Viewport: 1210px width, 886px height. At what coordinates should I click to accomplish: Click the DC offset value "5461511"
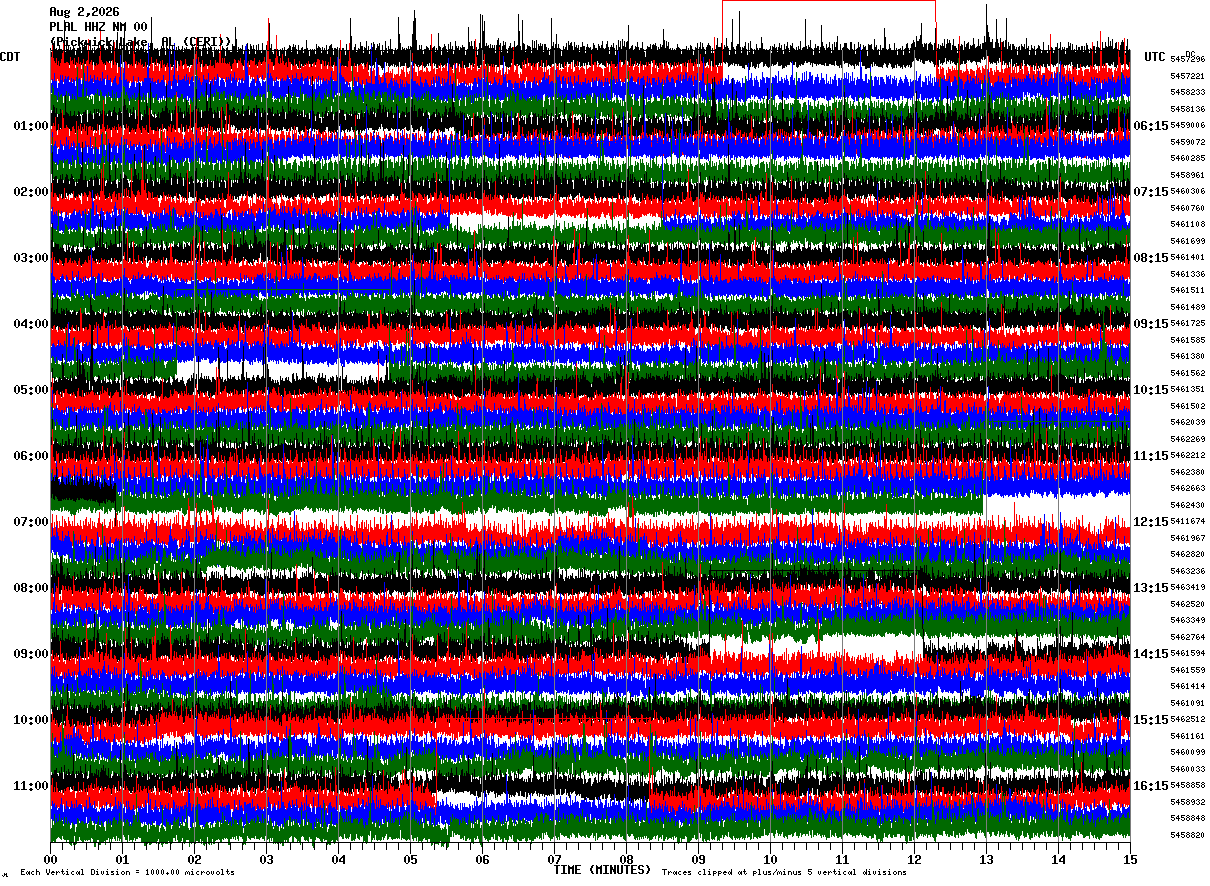tap(1187, 291)
